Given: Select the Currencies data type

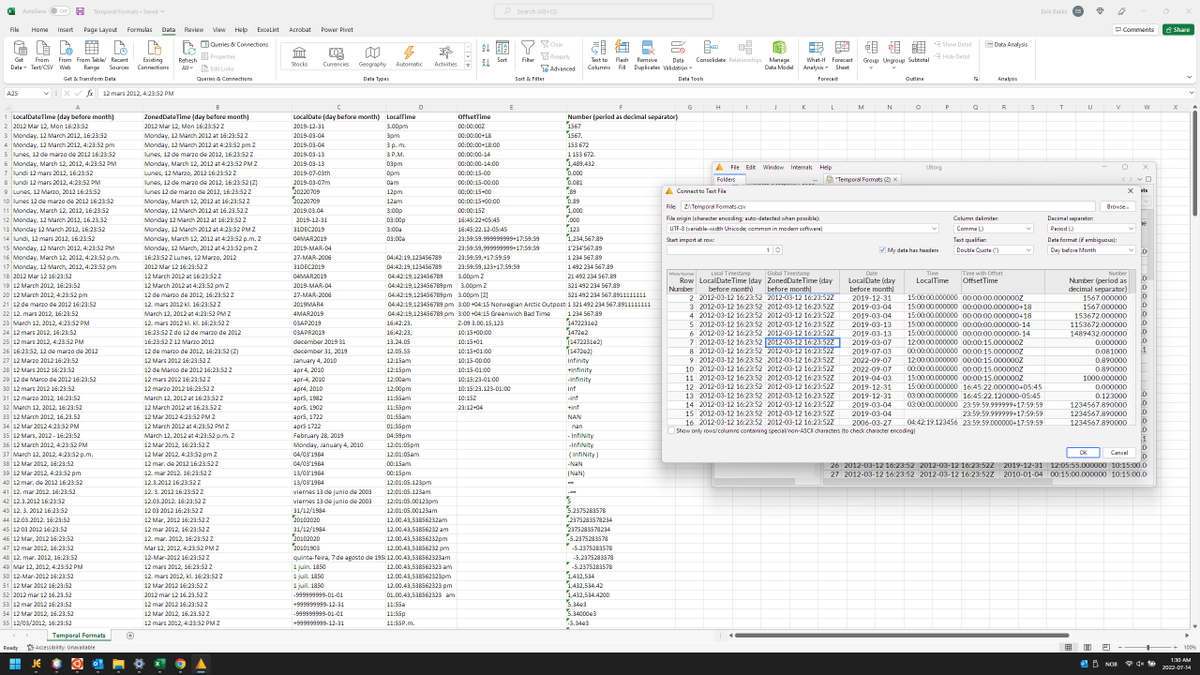Looking at the screenshot, I should (336, 56).
